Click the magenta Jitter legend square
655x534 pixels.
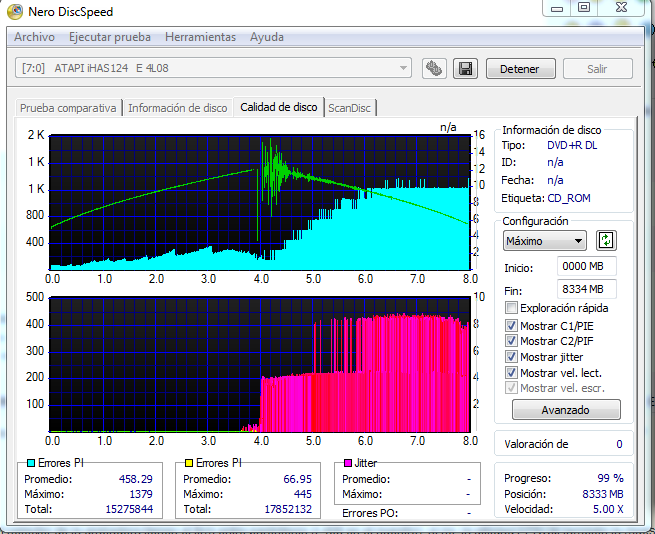coord(347,463)
